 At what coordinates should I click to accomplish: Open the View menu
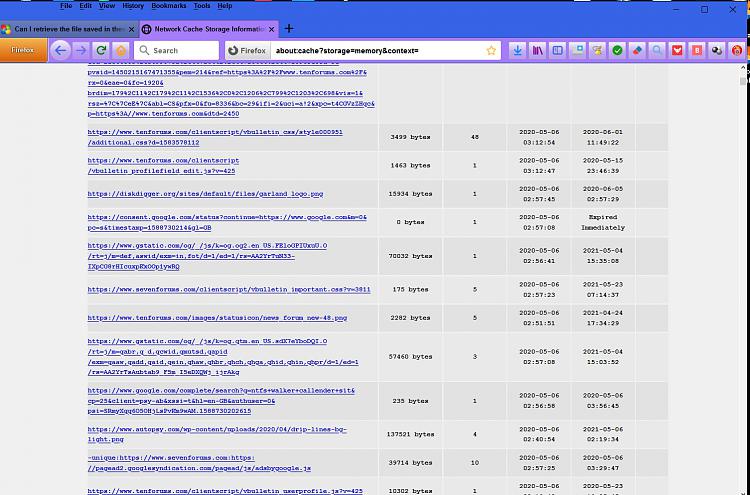(107, 6)
